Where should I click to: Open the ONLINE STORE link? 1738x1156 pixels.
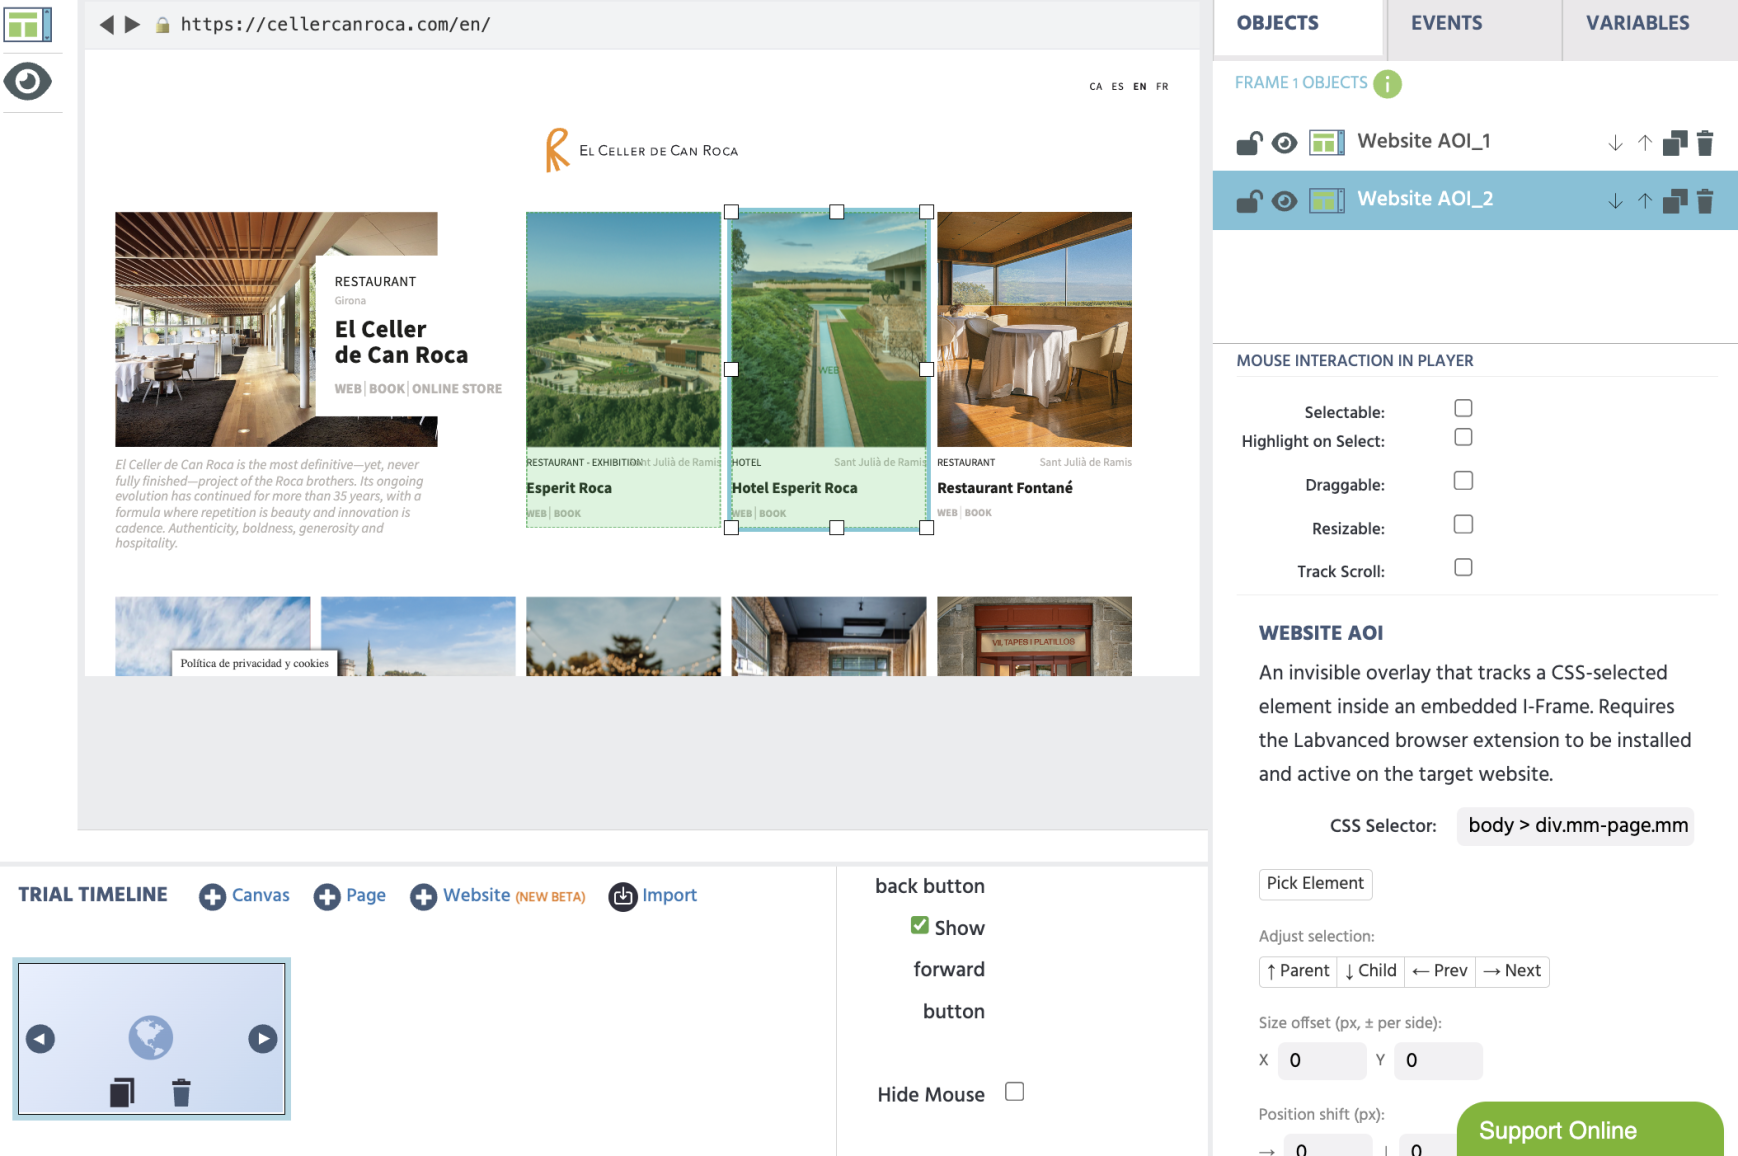[x=457, y=389]
